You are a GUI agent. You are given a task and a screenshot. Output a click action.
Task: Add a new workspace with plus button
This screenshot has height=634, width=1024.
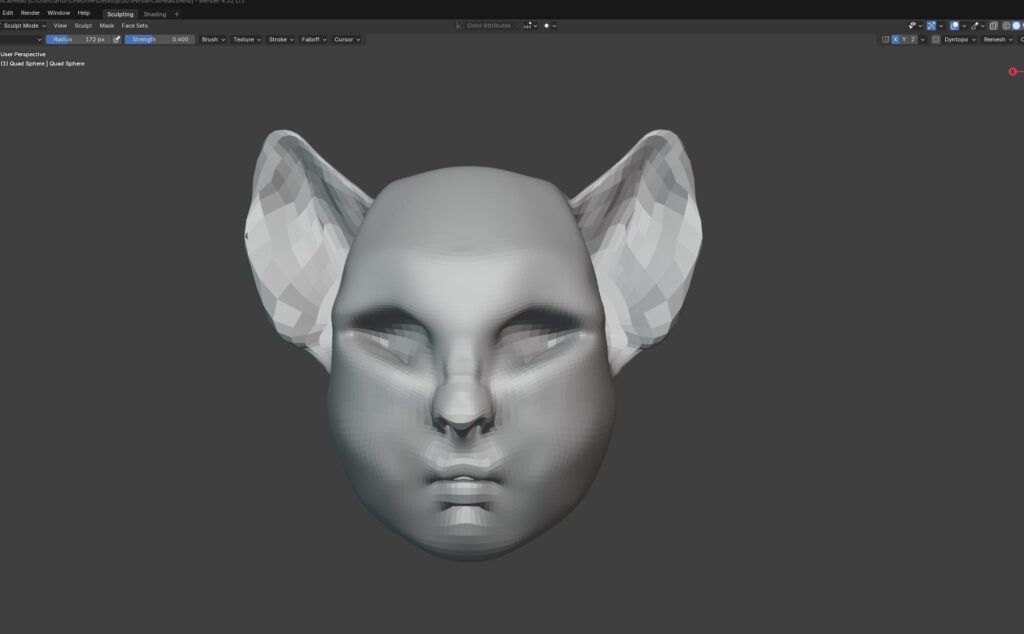click(177, 14)
